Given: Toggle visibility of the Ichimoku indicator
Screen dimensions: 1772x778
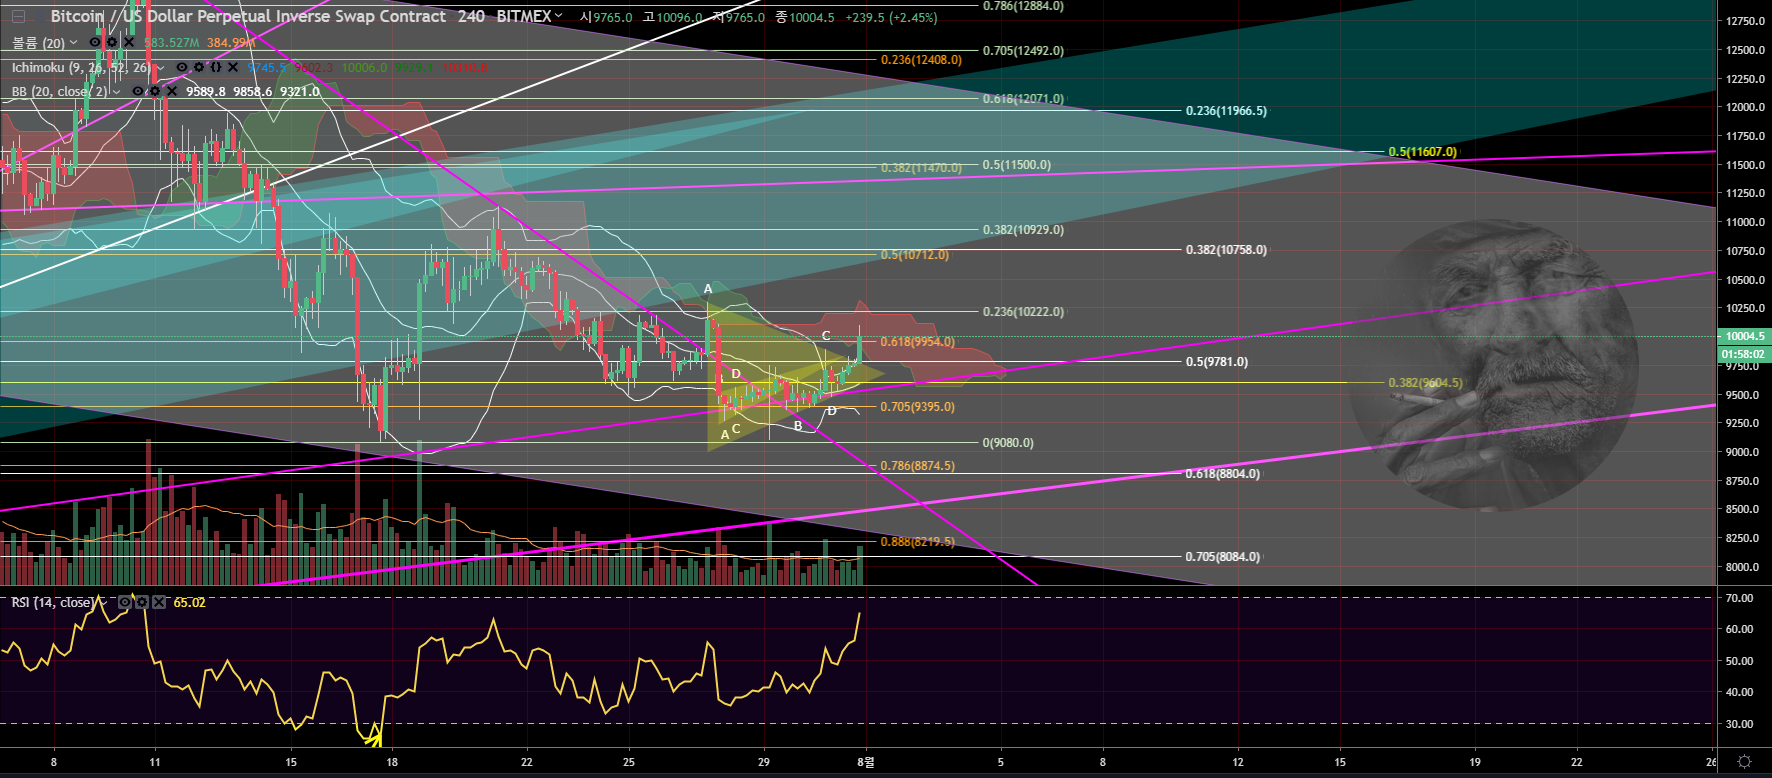Looking at the screenshot, I should point(183,68).
